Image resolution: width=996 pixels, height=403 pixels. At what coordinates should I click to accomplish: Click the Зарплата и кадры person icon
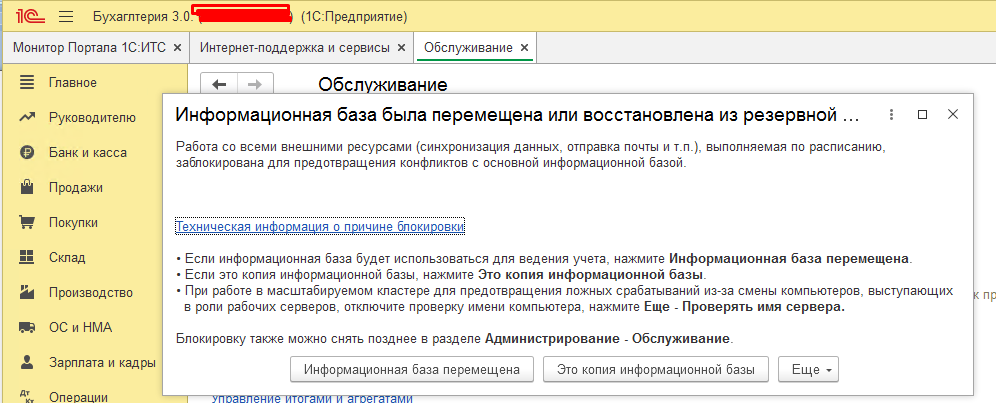coord(27,362)
